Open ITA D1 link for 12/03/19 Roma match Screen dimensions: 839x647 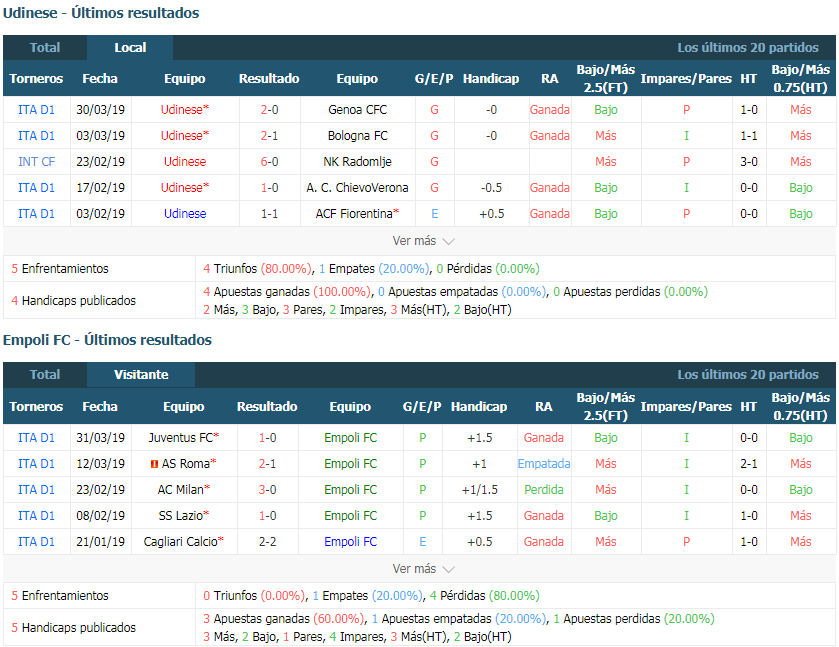[x=36, y=463]
